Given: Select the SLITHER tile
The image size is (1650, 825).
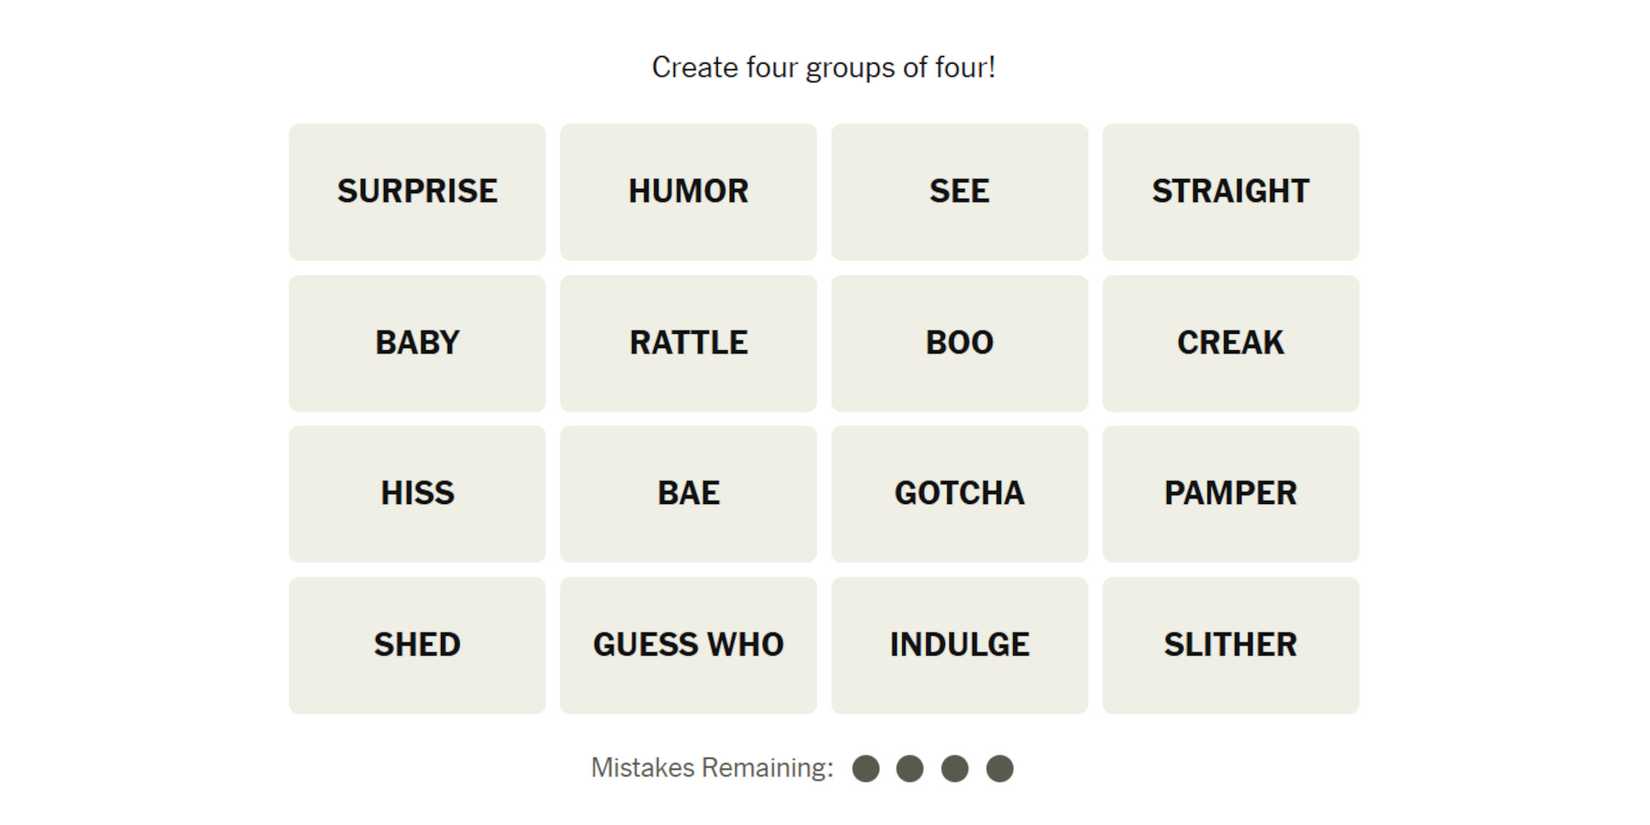Looking at the screenshot, I should 1230,645.
